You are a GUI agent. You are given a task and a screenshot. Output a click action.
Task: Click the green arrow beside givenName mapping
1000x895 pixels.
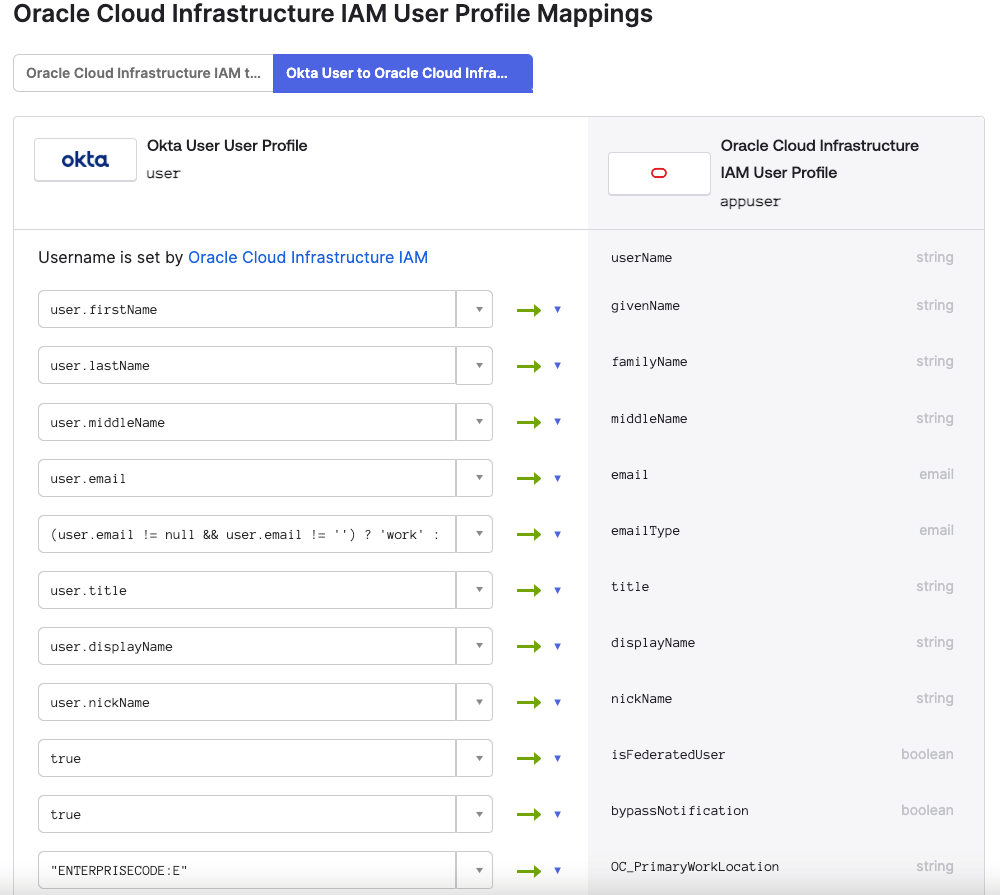[x=528, y=309]
